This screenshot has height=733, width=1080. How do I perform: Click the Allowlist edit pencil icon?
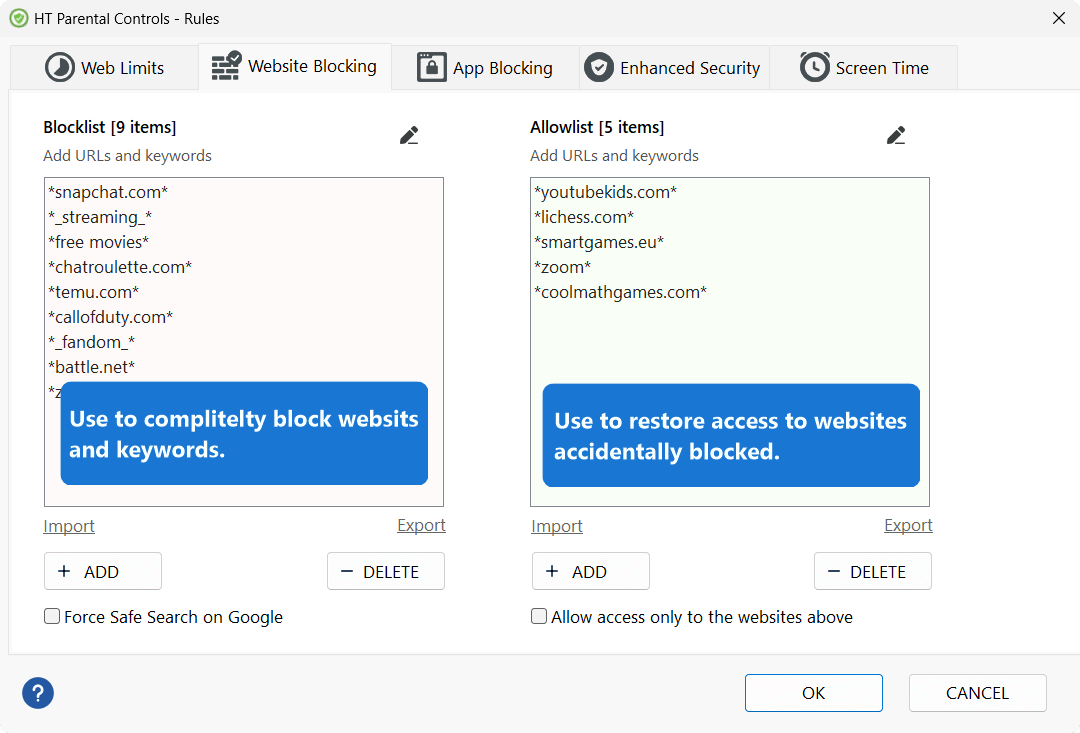(x=896, y=136)
